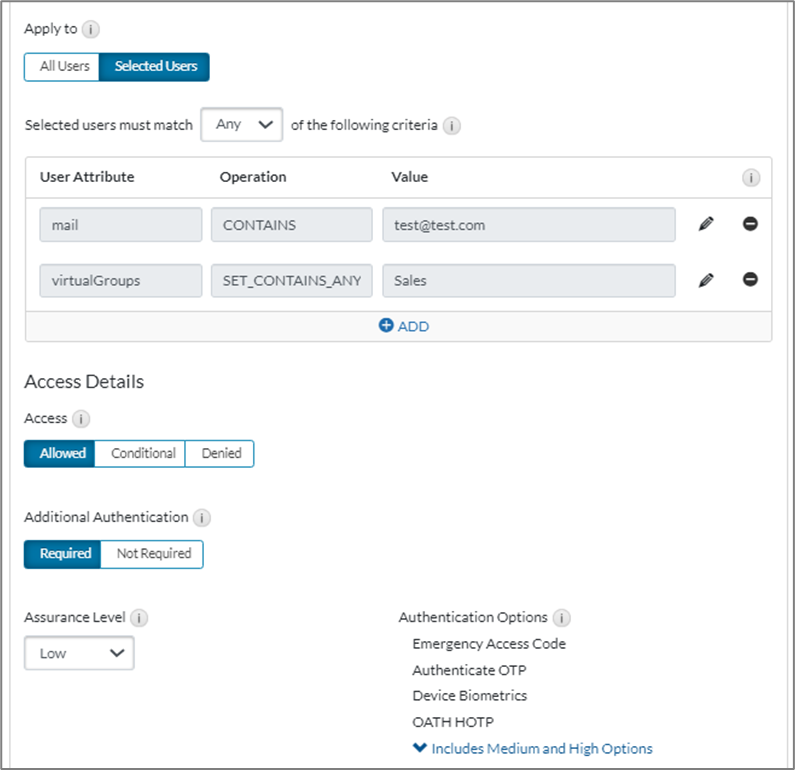Click info icon next to following criteria
The image size is (795, 770).
451,126
